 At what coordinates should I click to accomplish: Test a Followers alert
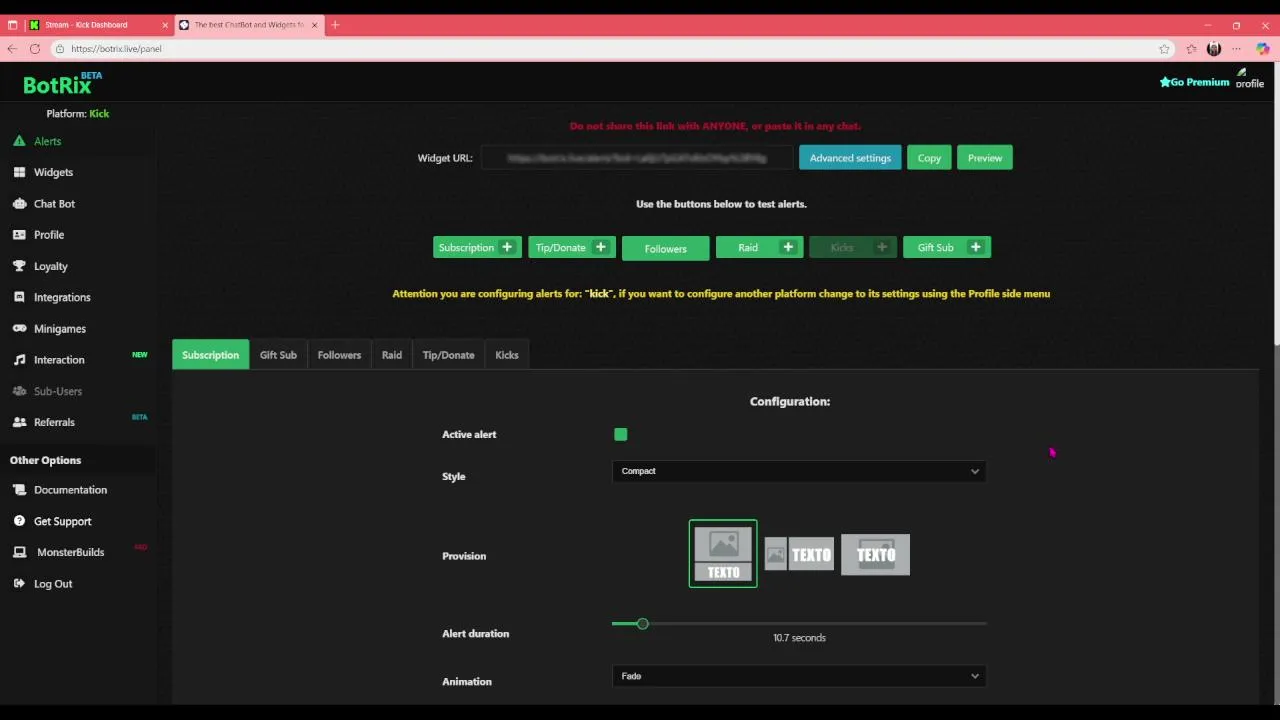pyautogui.click(x=666, y=248)
